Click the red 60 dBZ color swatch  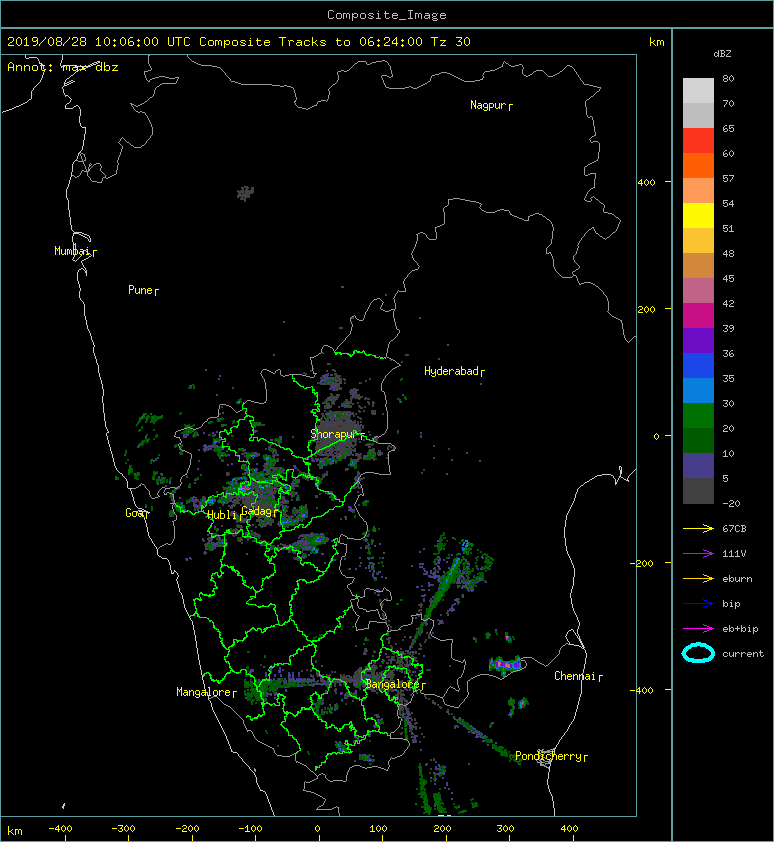click(x=698, y=141)
